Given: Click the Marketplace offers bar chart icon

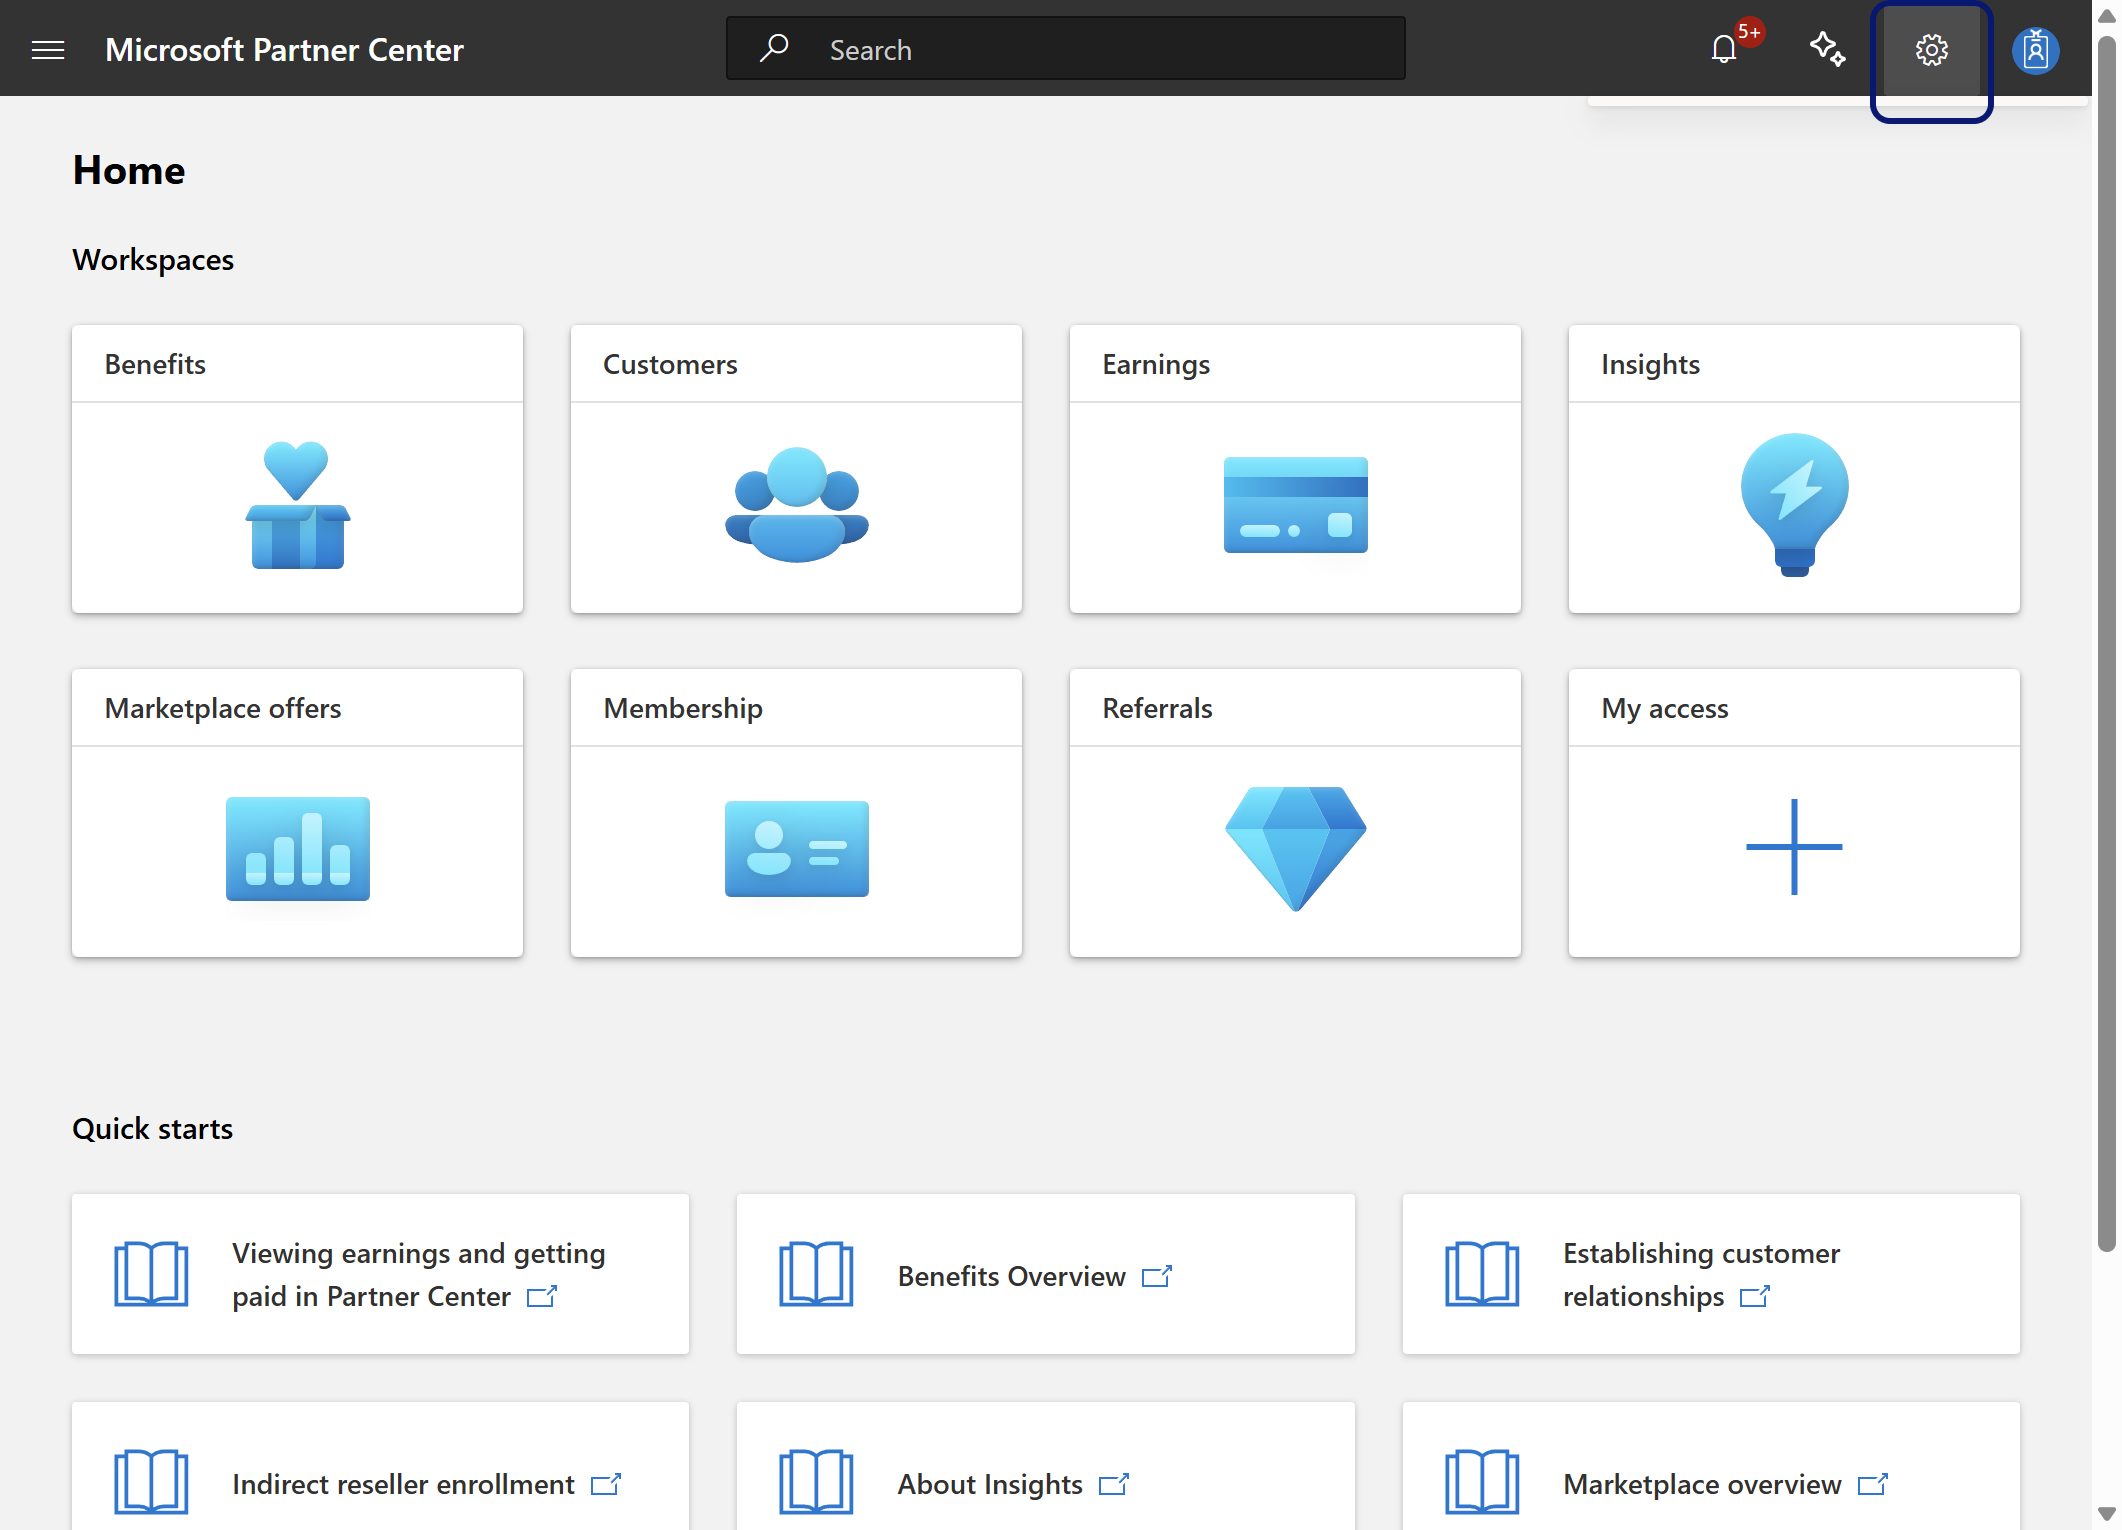Looking at the screenshot, I should pyautogui.click(x=298, y=849).
